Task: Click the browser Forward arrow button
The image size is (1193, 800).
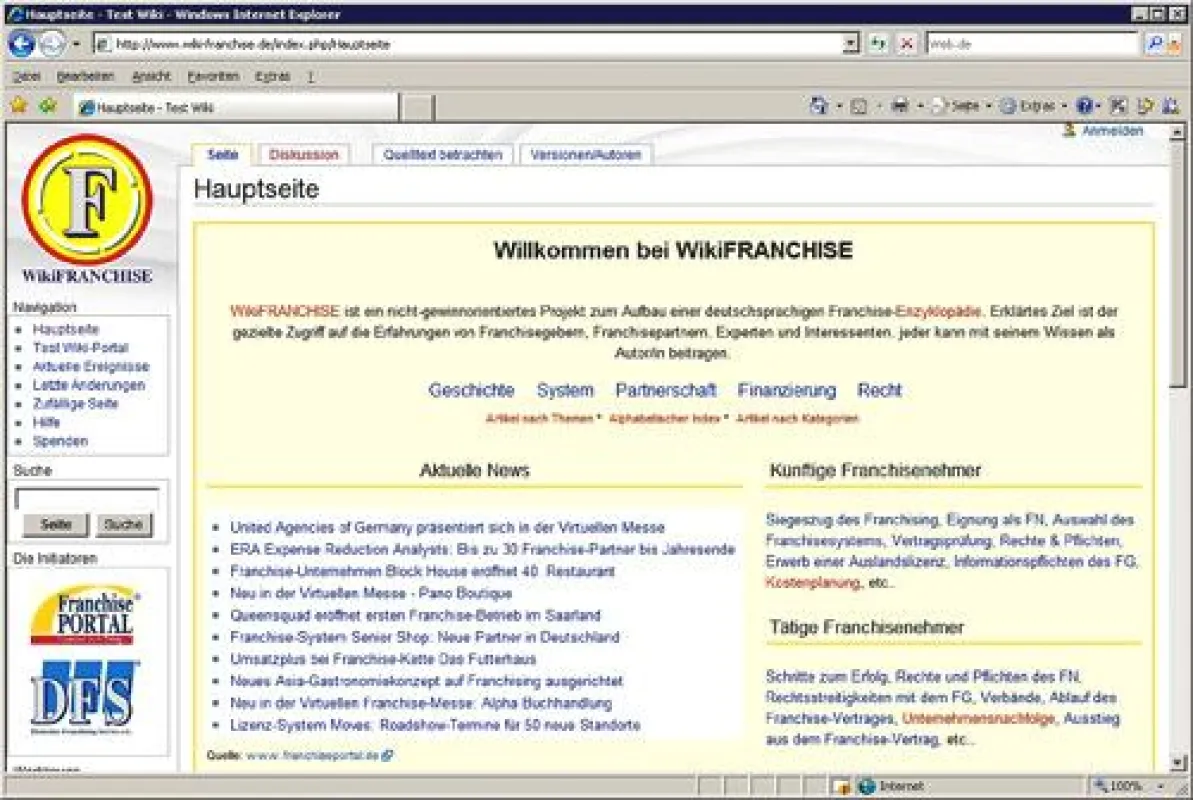Action: (x=52, y=44)
